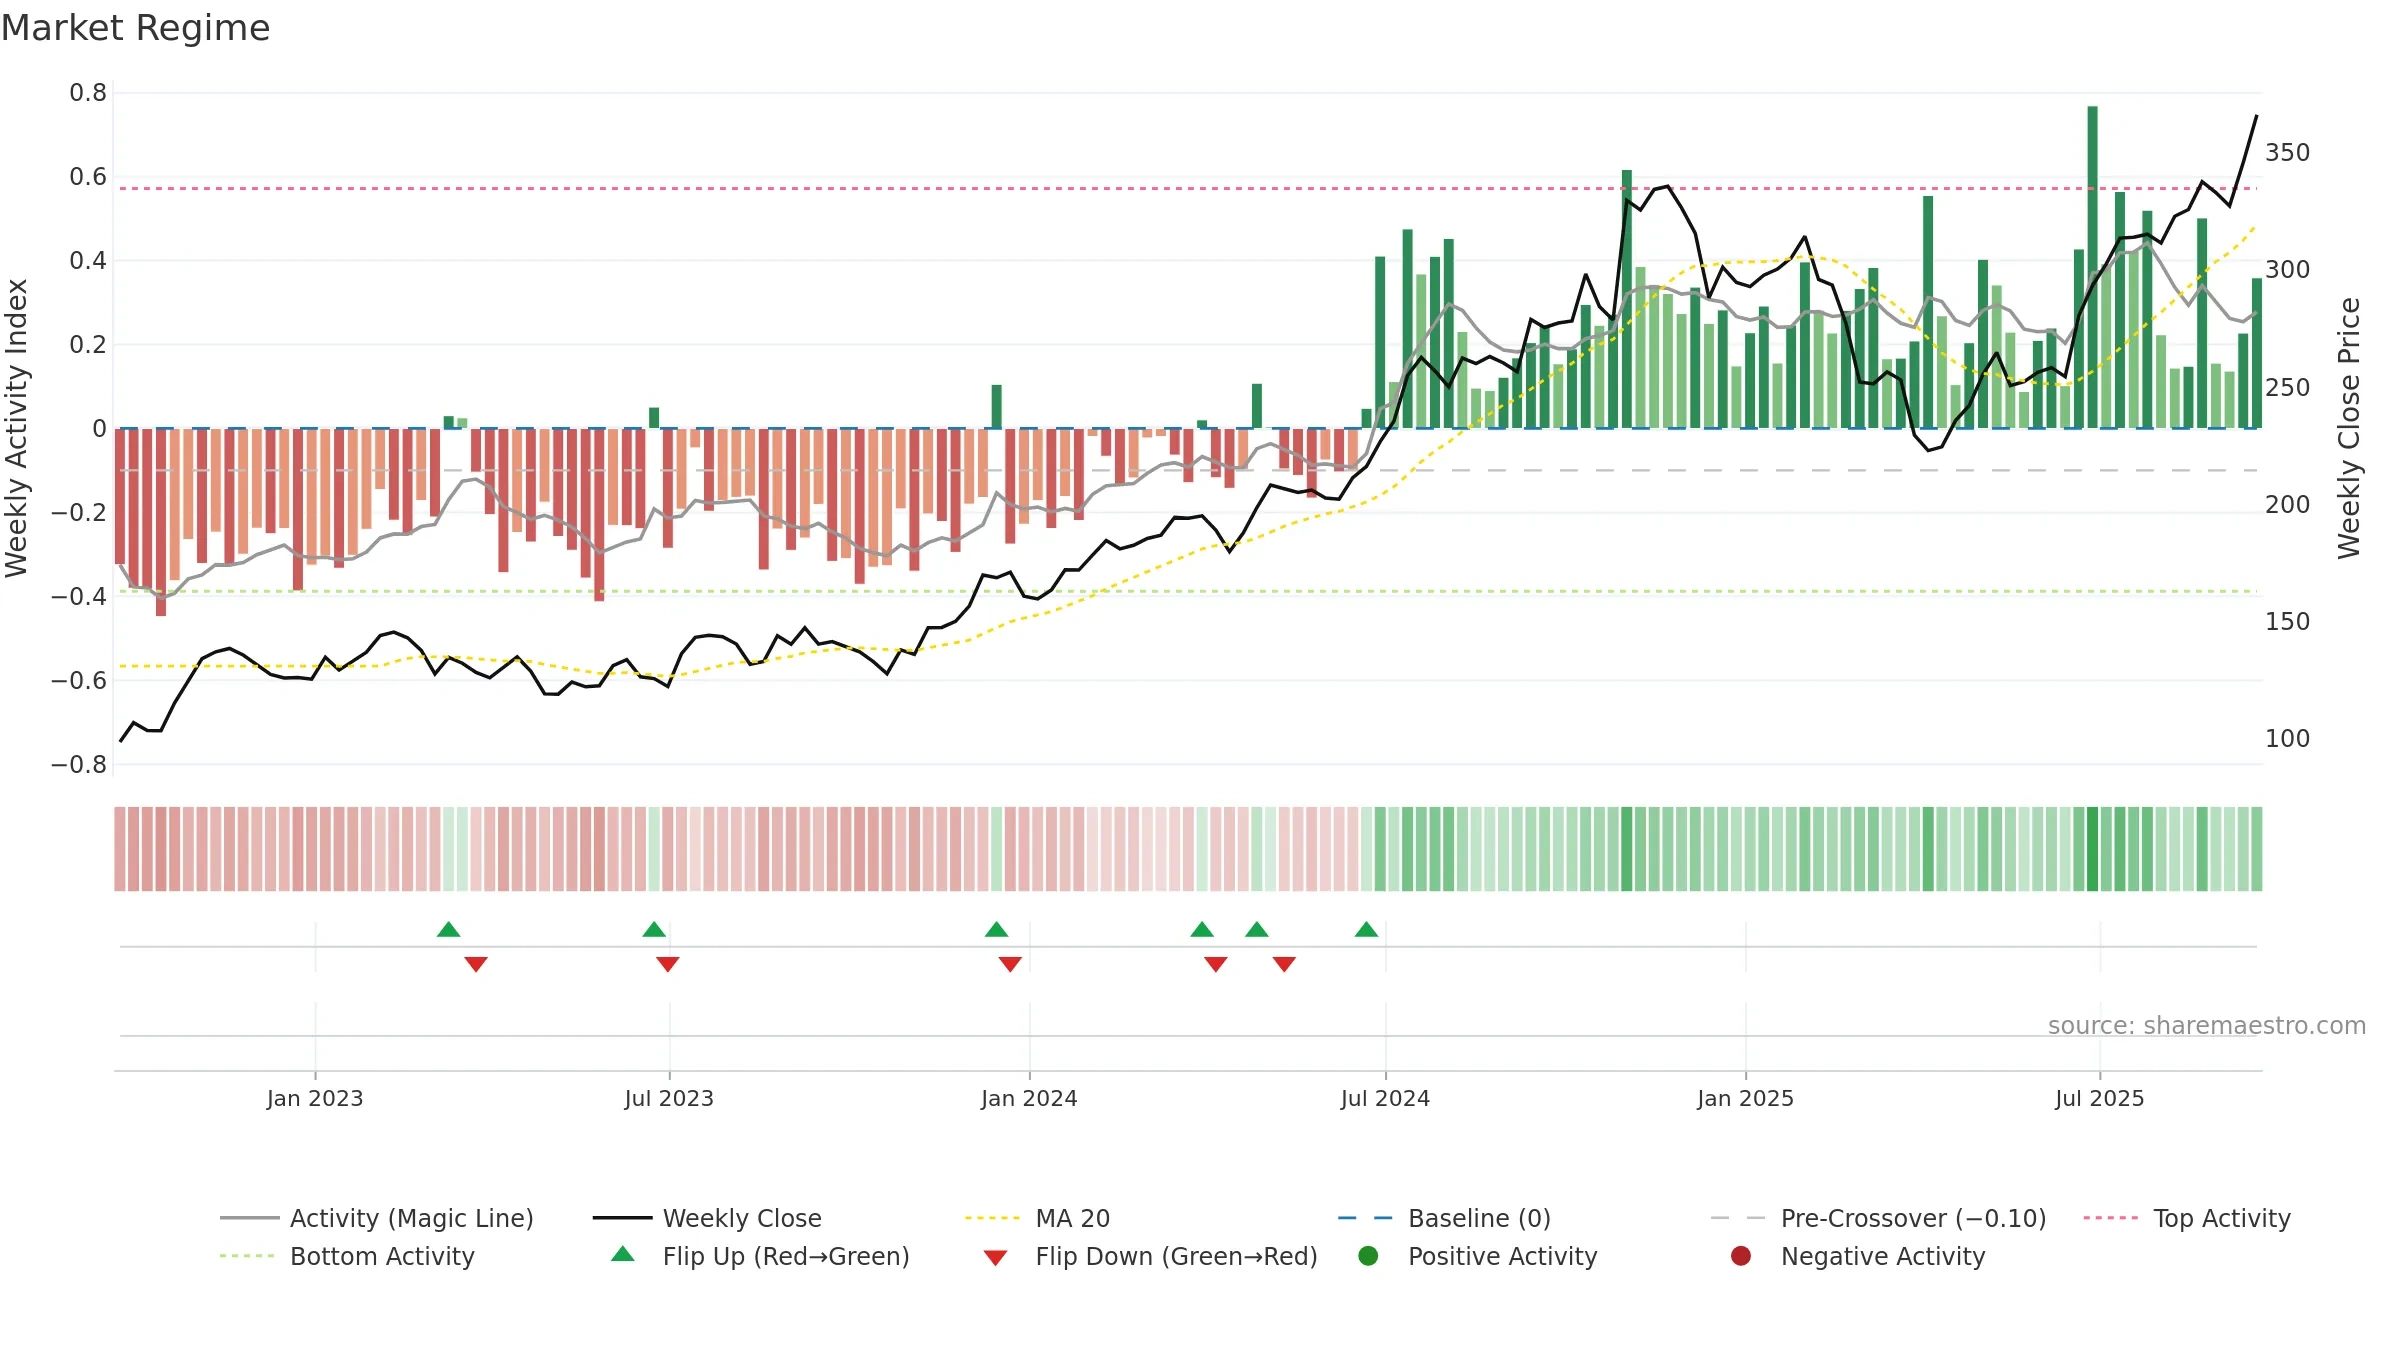Click the first green flip-up triangle marker in early 2023
This screenshot has height=1350, width=2400.
[449, 930]
